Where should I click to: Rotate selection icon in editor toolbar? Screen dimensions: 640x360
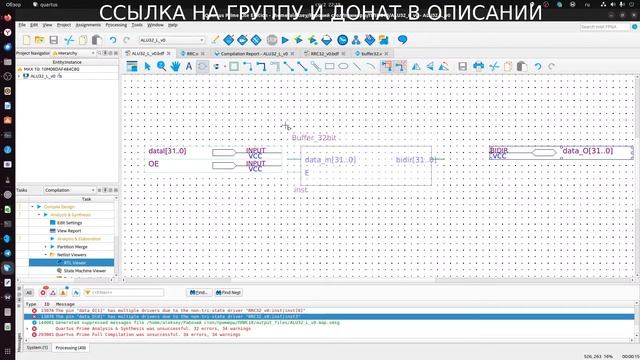click(444, 67)
